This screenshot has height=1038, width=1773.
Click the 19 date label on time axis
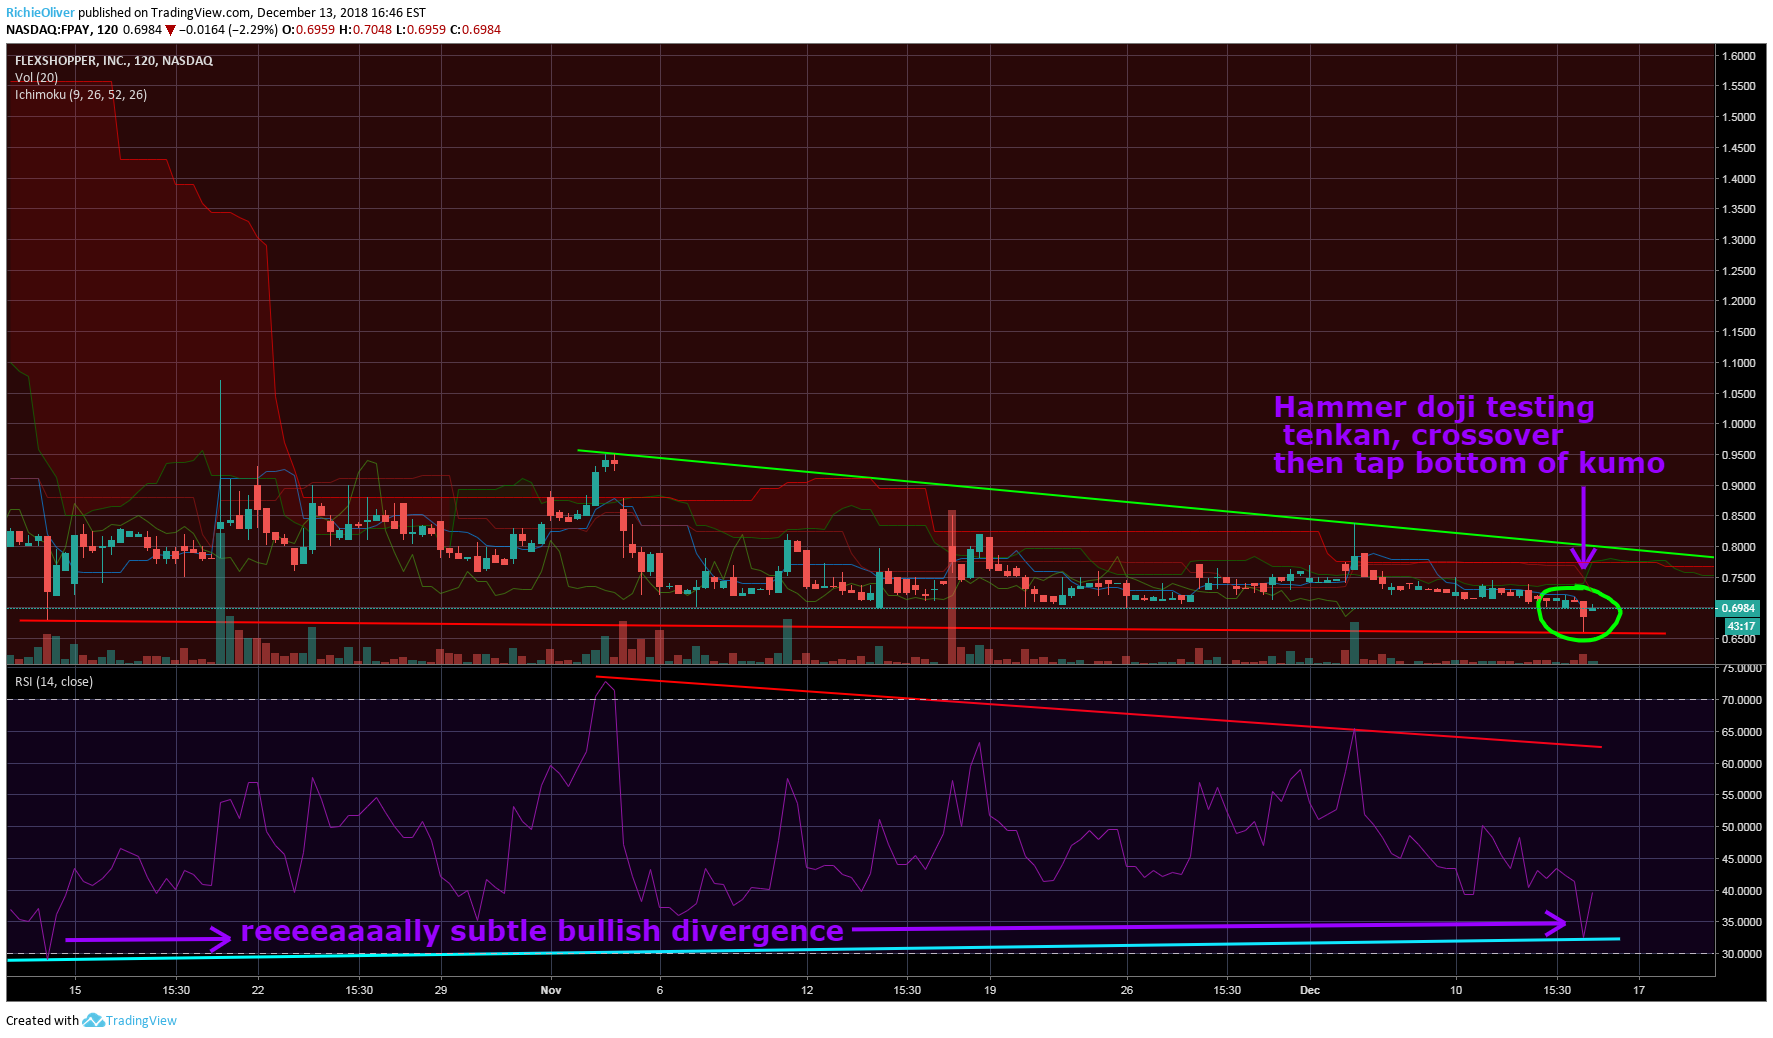[x=990, y=990]
